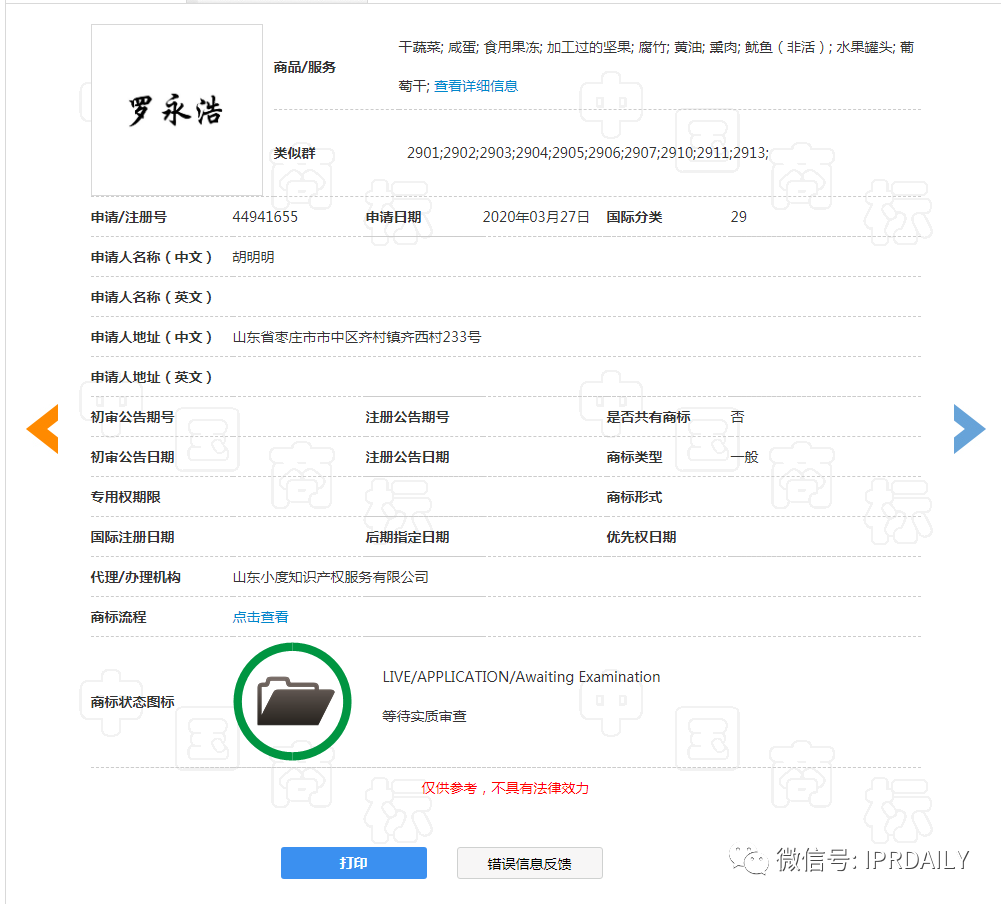Click the green folder trademark status icon

pos(292,701)
